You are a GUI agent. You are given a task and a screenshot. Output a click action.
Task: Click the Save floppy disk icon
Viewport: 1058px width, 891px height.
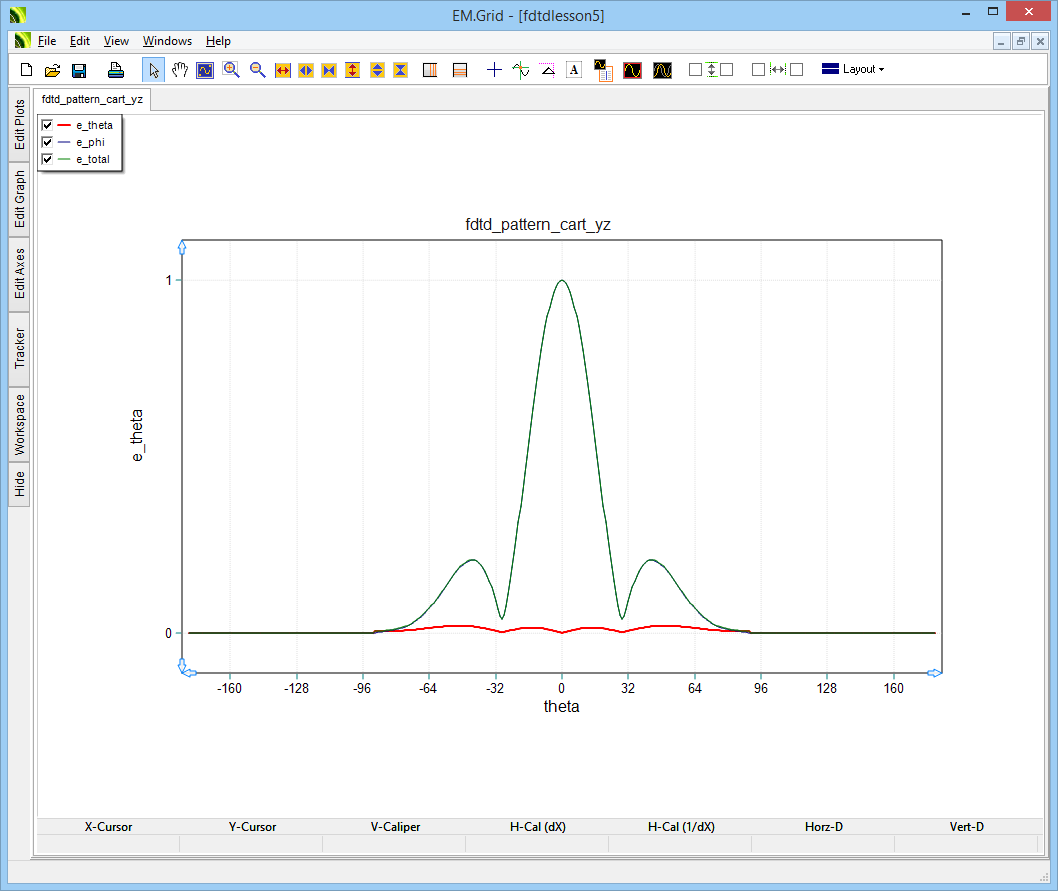[79, 70]
